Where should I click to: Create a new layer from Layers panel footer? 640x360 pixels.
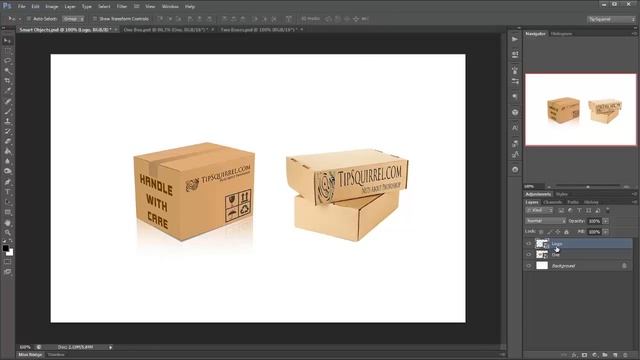[615, 355]
